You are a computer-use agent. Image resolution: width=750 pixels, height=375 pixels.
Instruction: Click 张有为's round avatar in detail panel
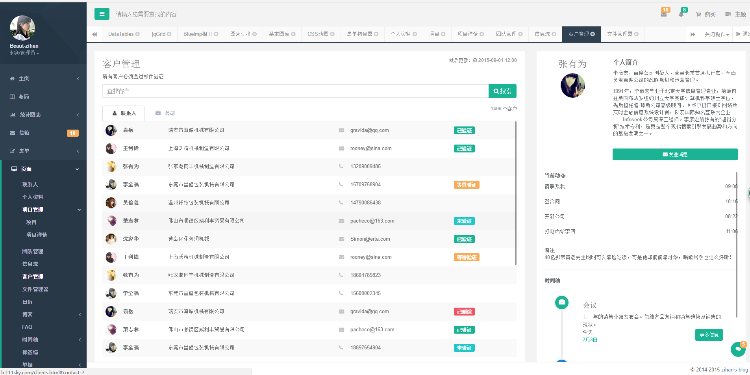pyautogui.click(x=573, y=86)
